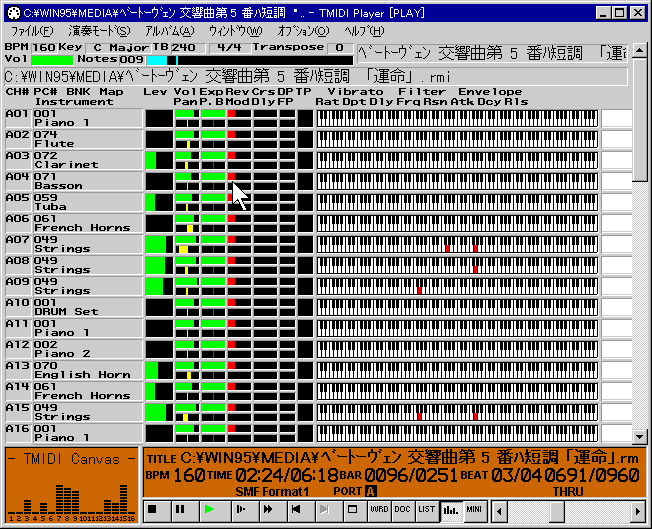Open the 演奏モード(S) menu

pyautogui.click(x=99, y=31)
